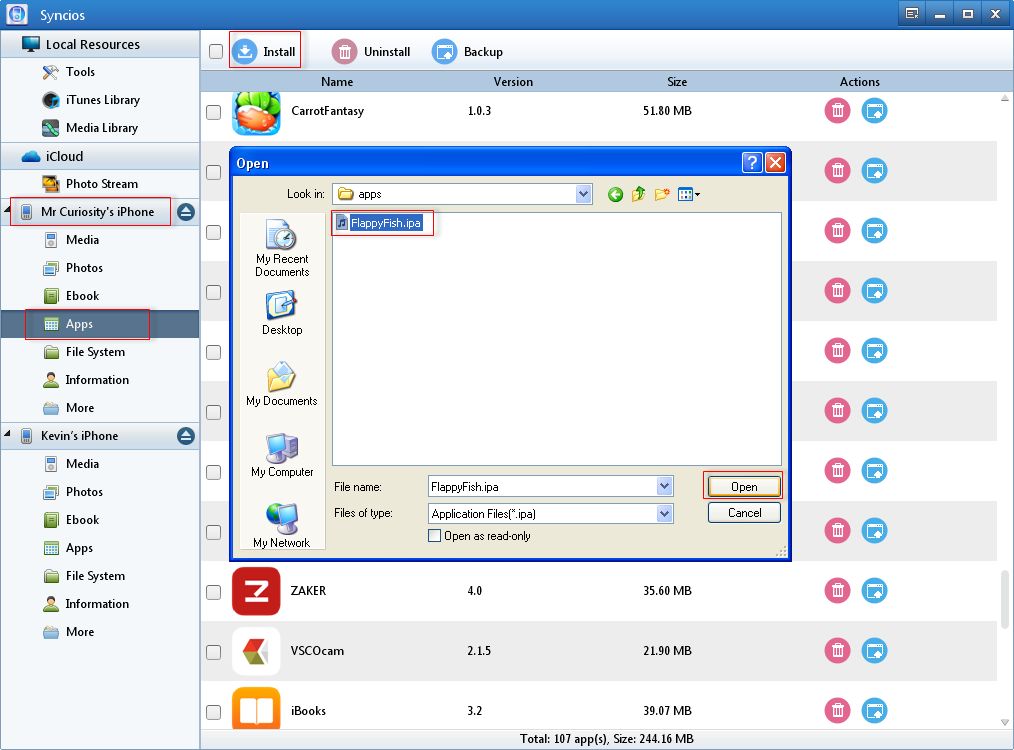The height and width of the screenshot is (750, 1014).
Task: Click the Install toolbar button
Action: click(265, 51)
